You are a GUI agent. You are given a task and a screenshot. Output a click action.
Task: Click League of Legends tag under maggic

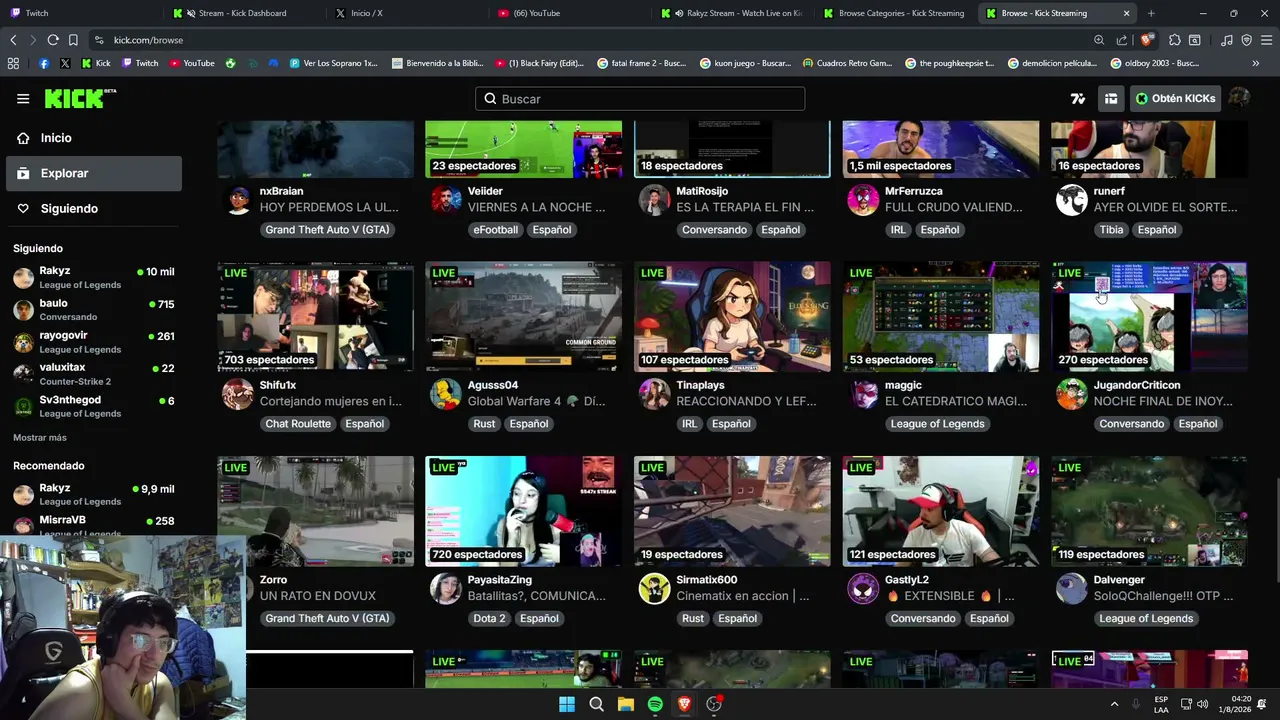click(938, 424)
